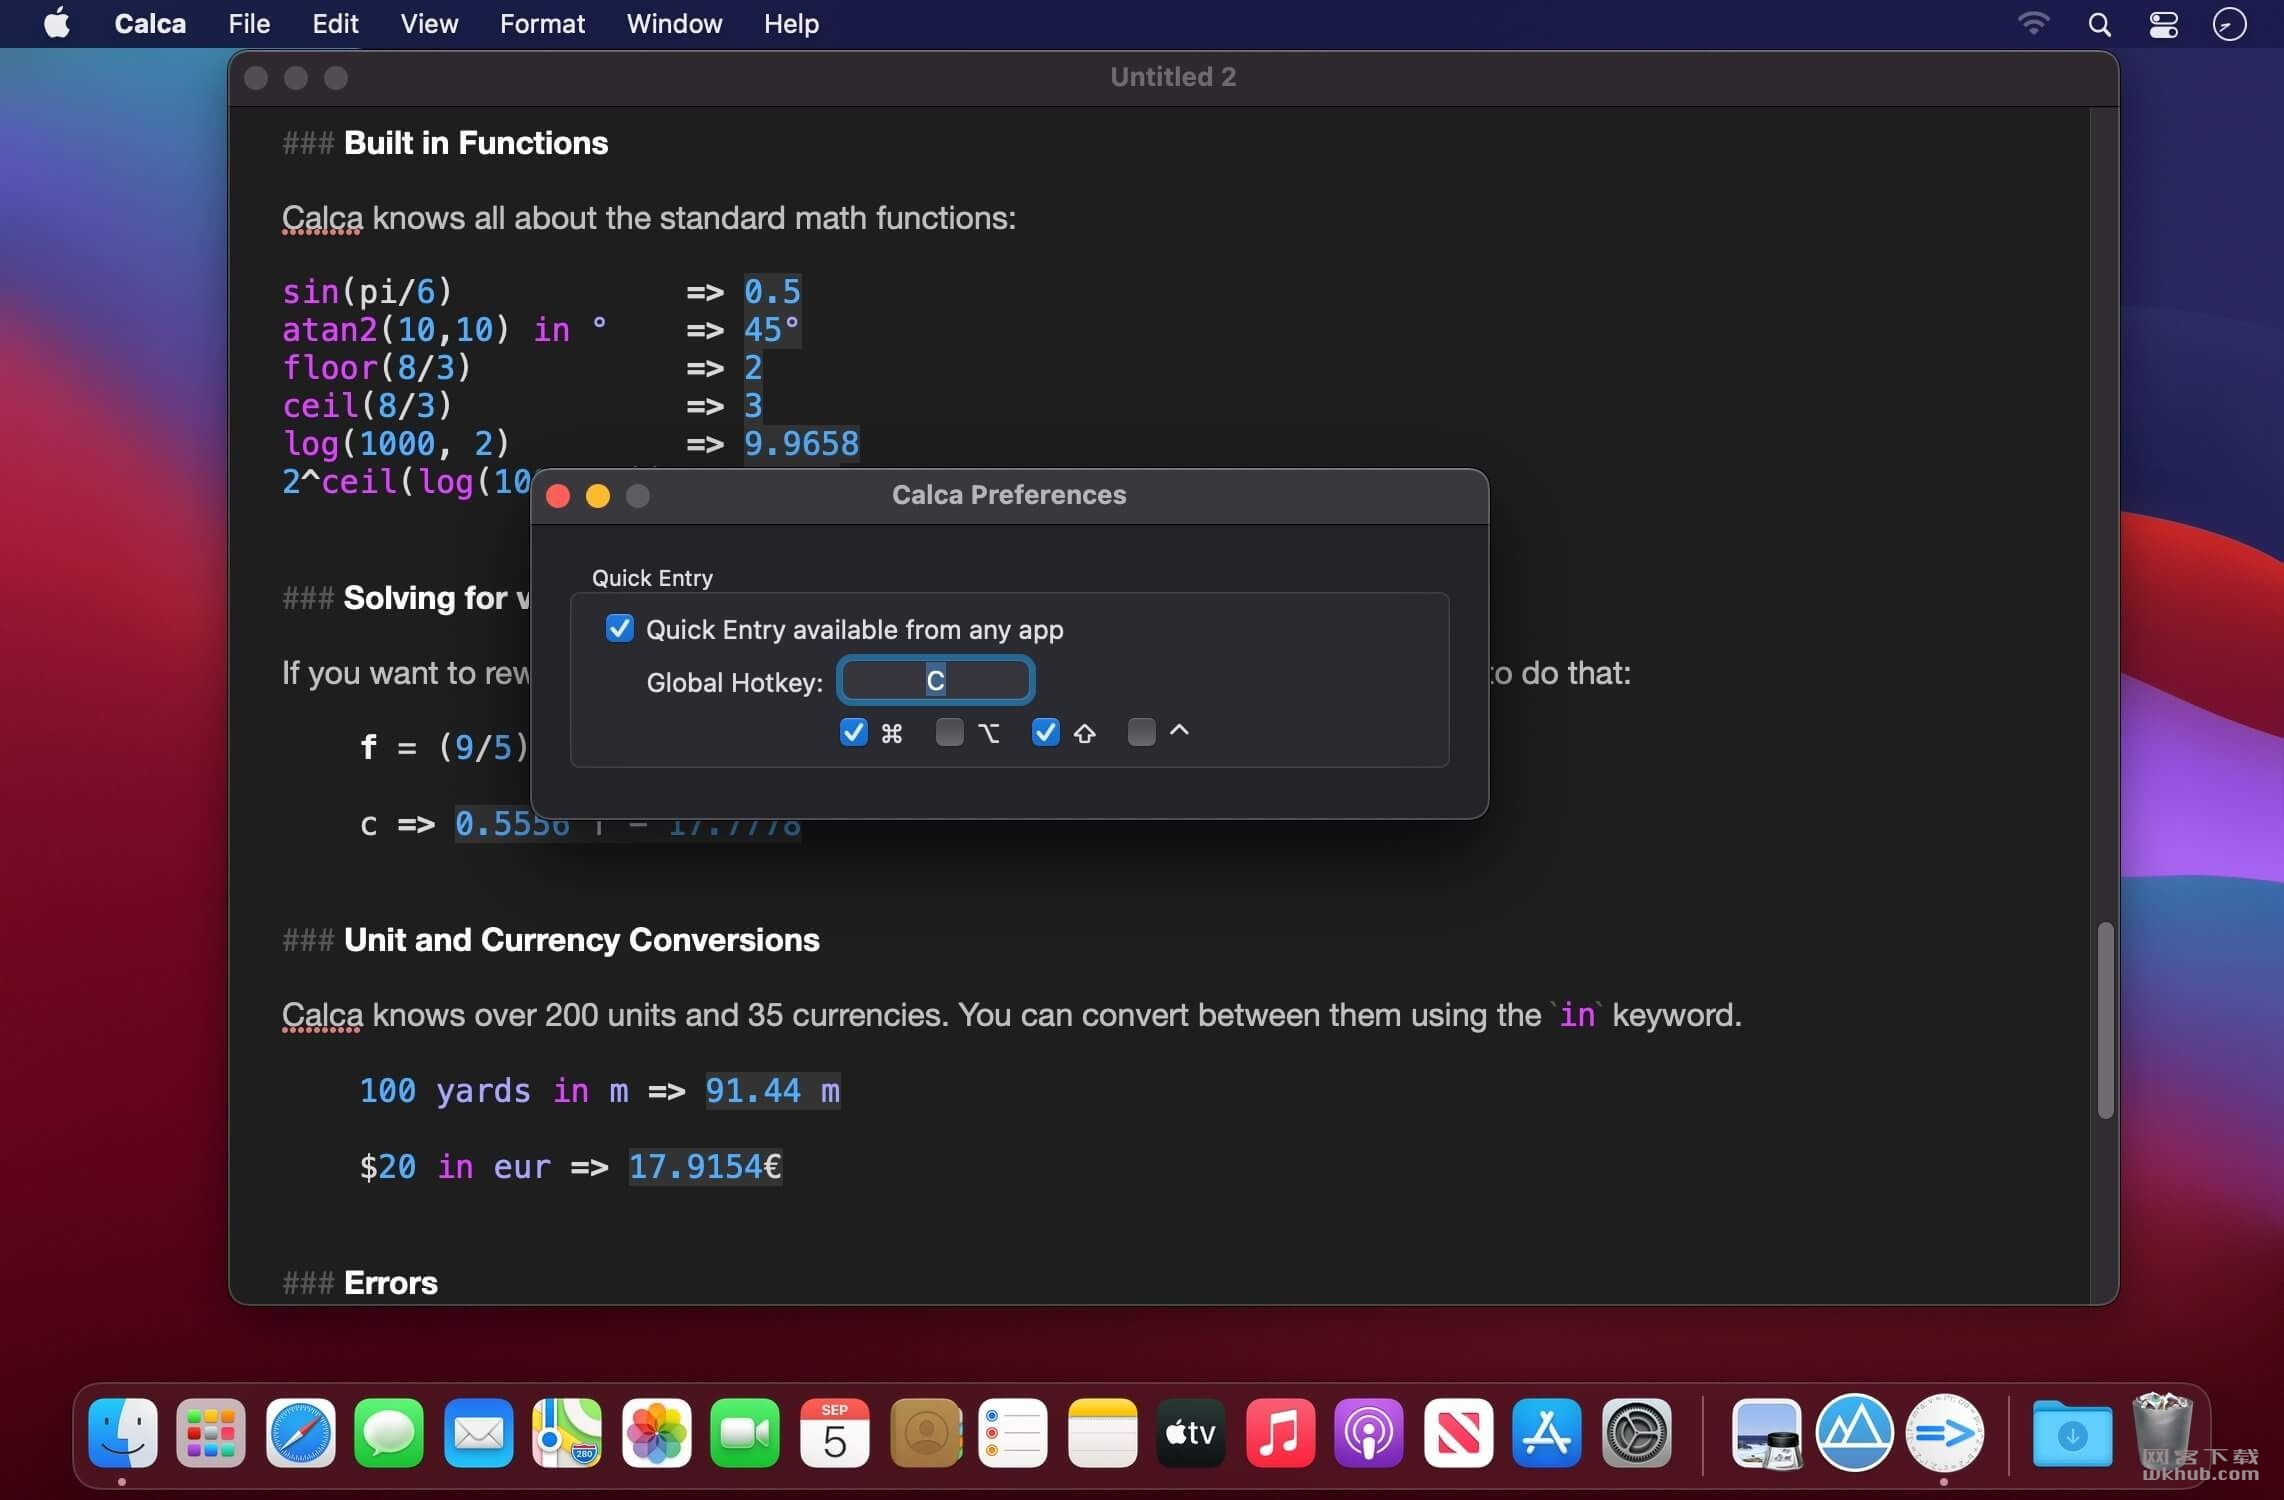The image size is (2284, 1500).
Task: Open System Preferences gear in Dock
Action: [x=1636, y=1432]
